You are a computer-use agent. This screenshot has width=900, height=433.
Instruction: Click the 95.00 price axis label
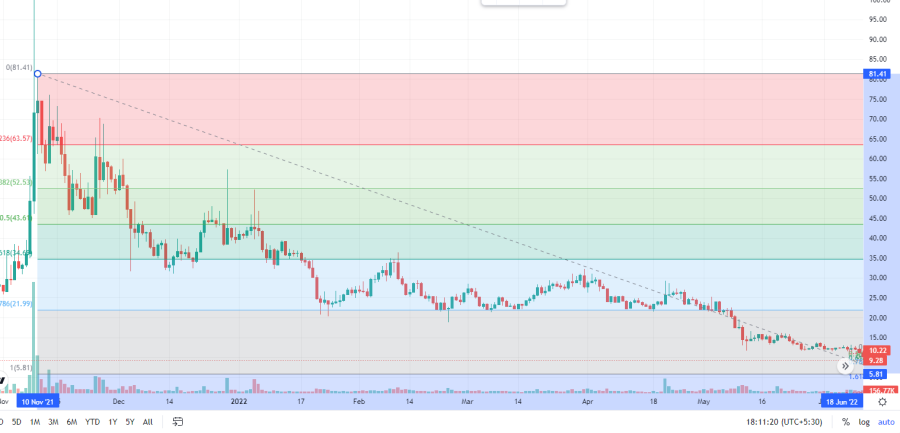coord(879,20)
